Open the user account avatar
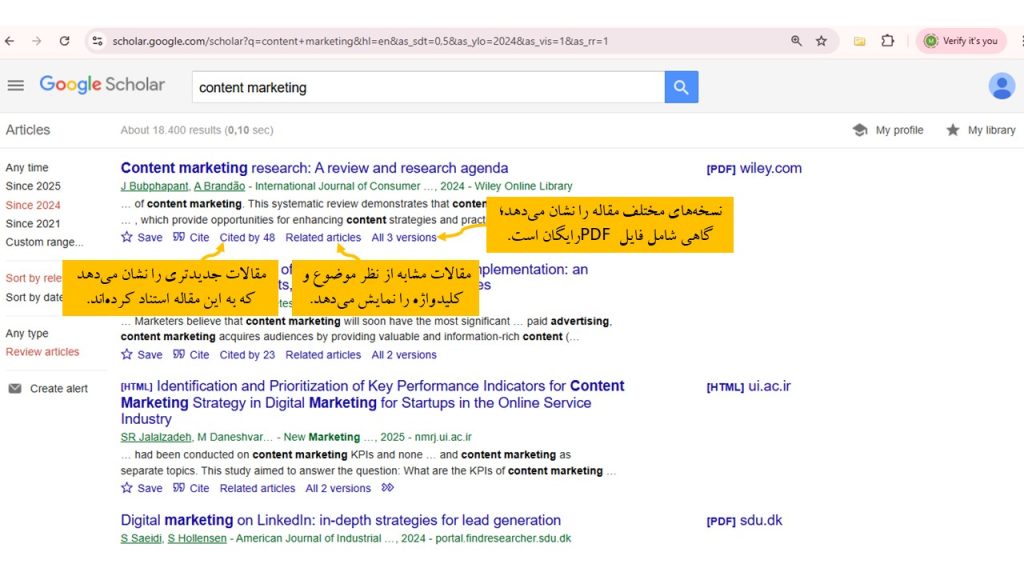 coord(1001,86)
